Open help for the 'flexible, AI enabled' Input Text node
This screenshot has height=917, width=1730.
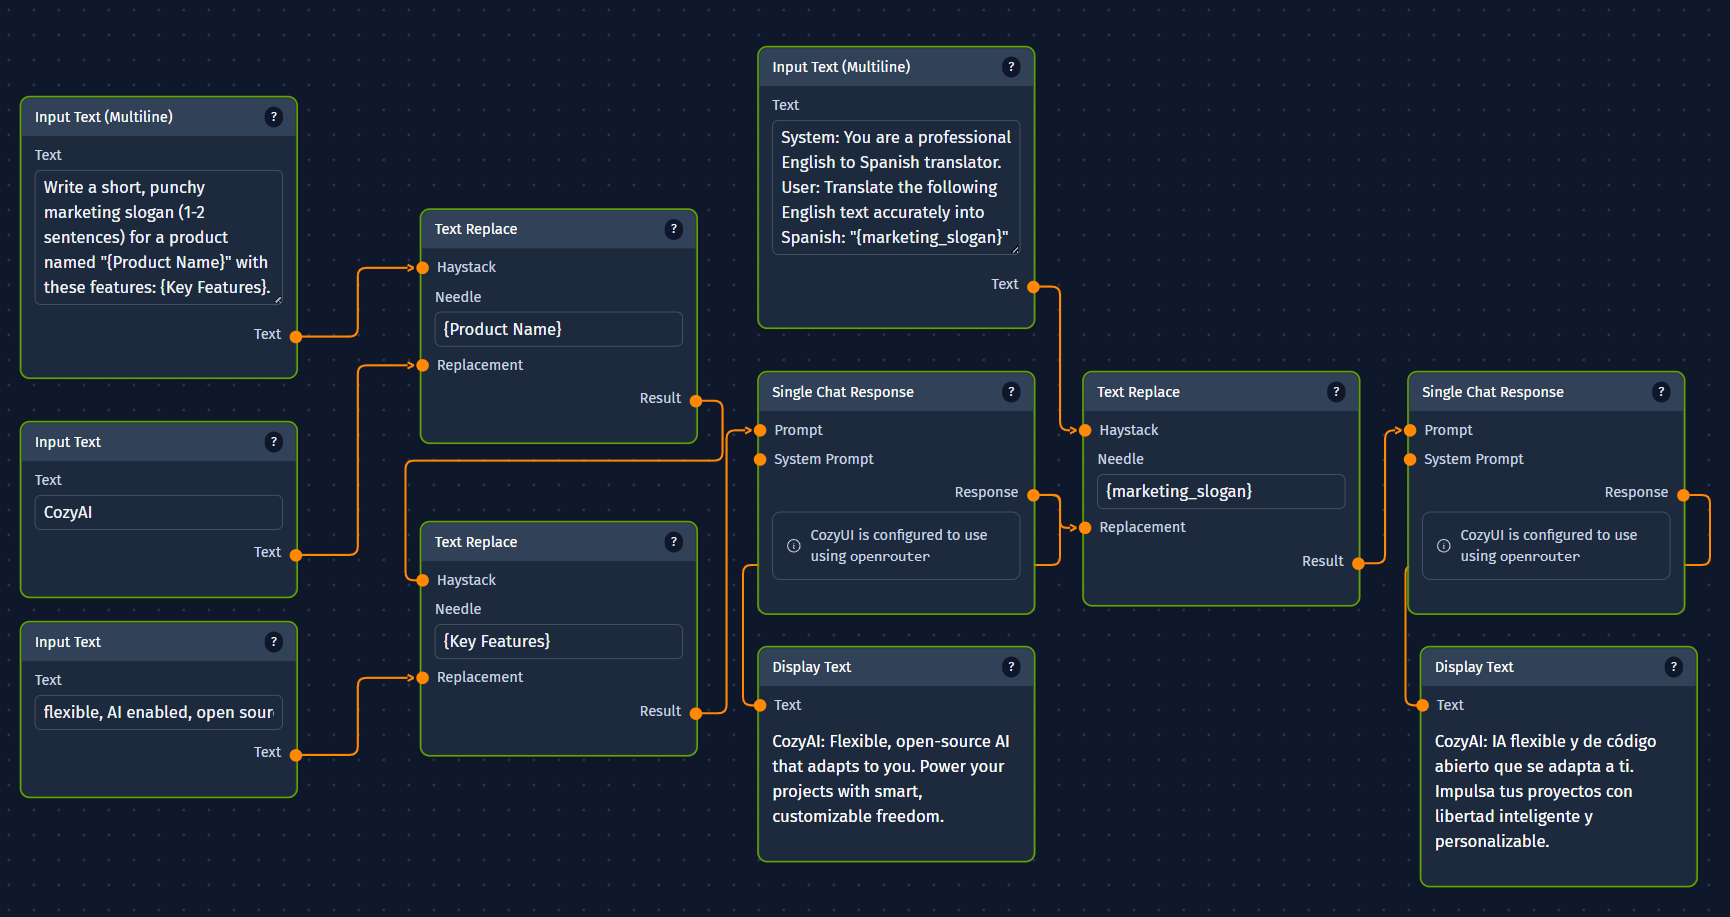pyautogui.click(x=273, y=642)
